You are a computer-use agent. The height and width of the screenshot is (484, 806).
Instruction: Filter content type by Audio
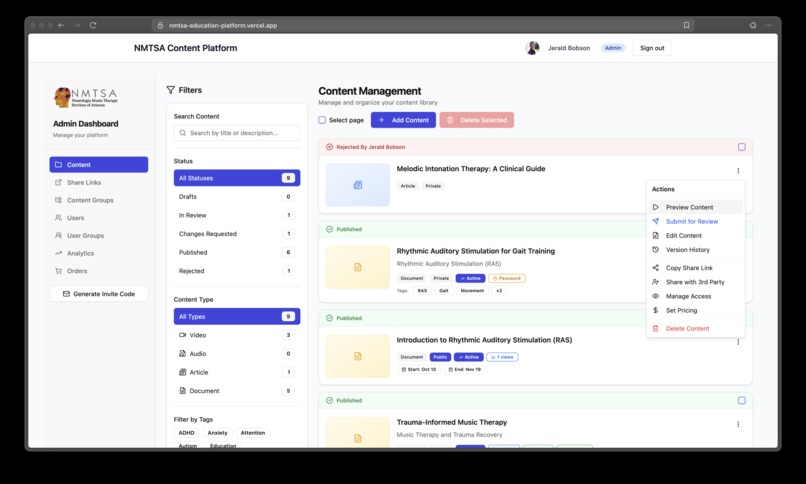237,353
